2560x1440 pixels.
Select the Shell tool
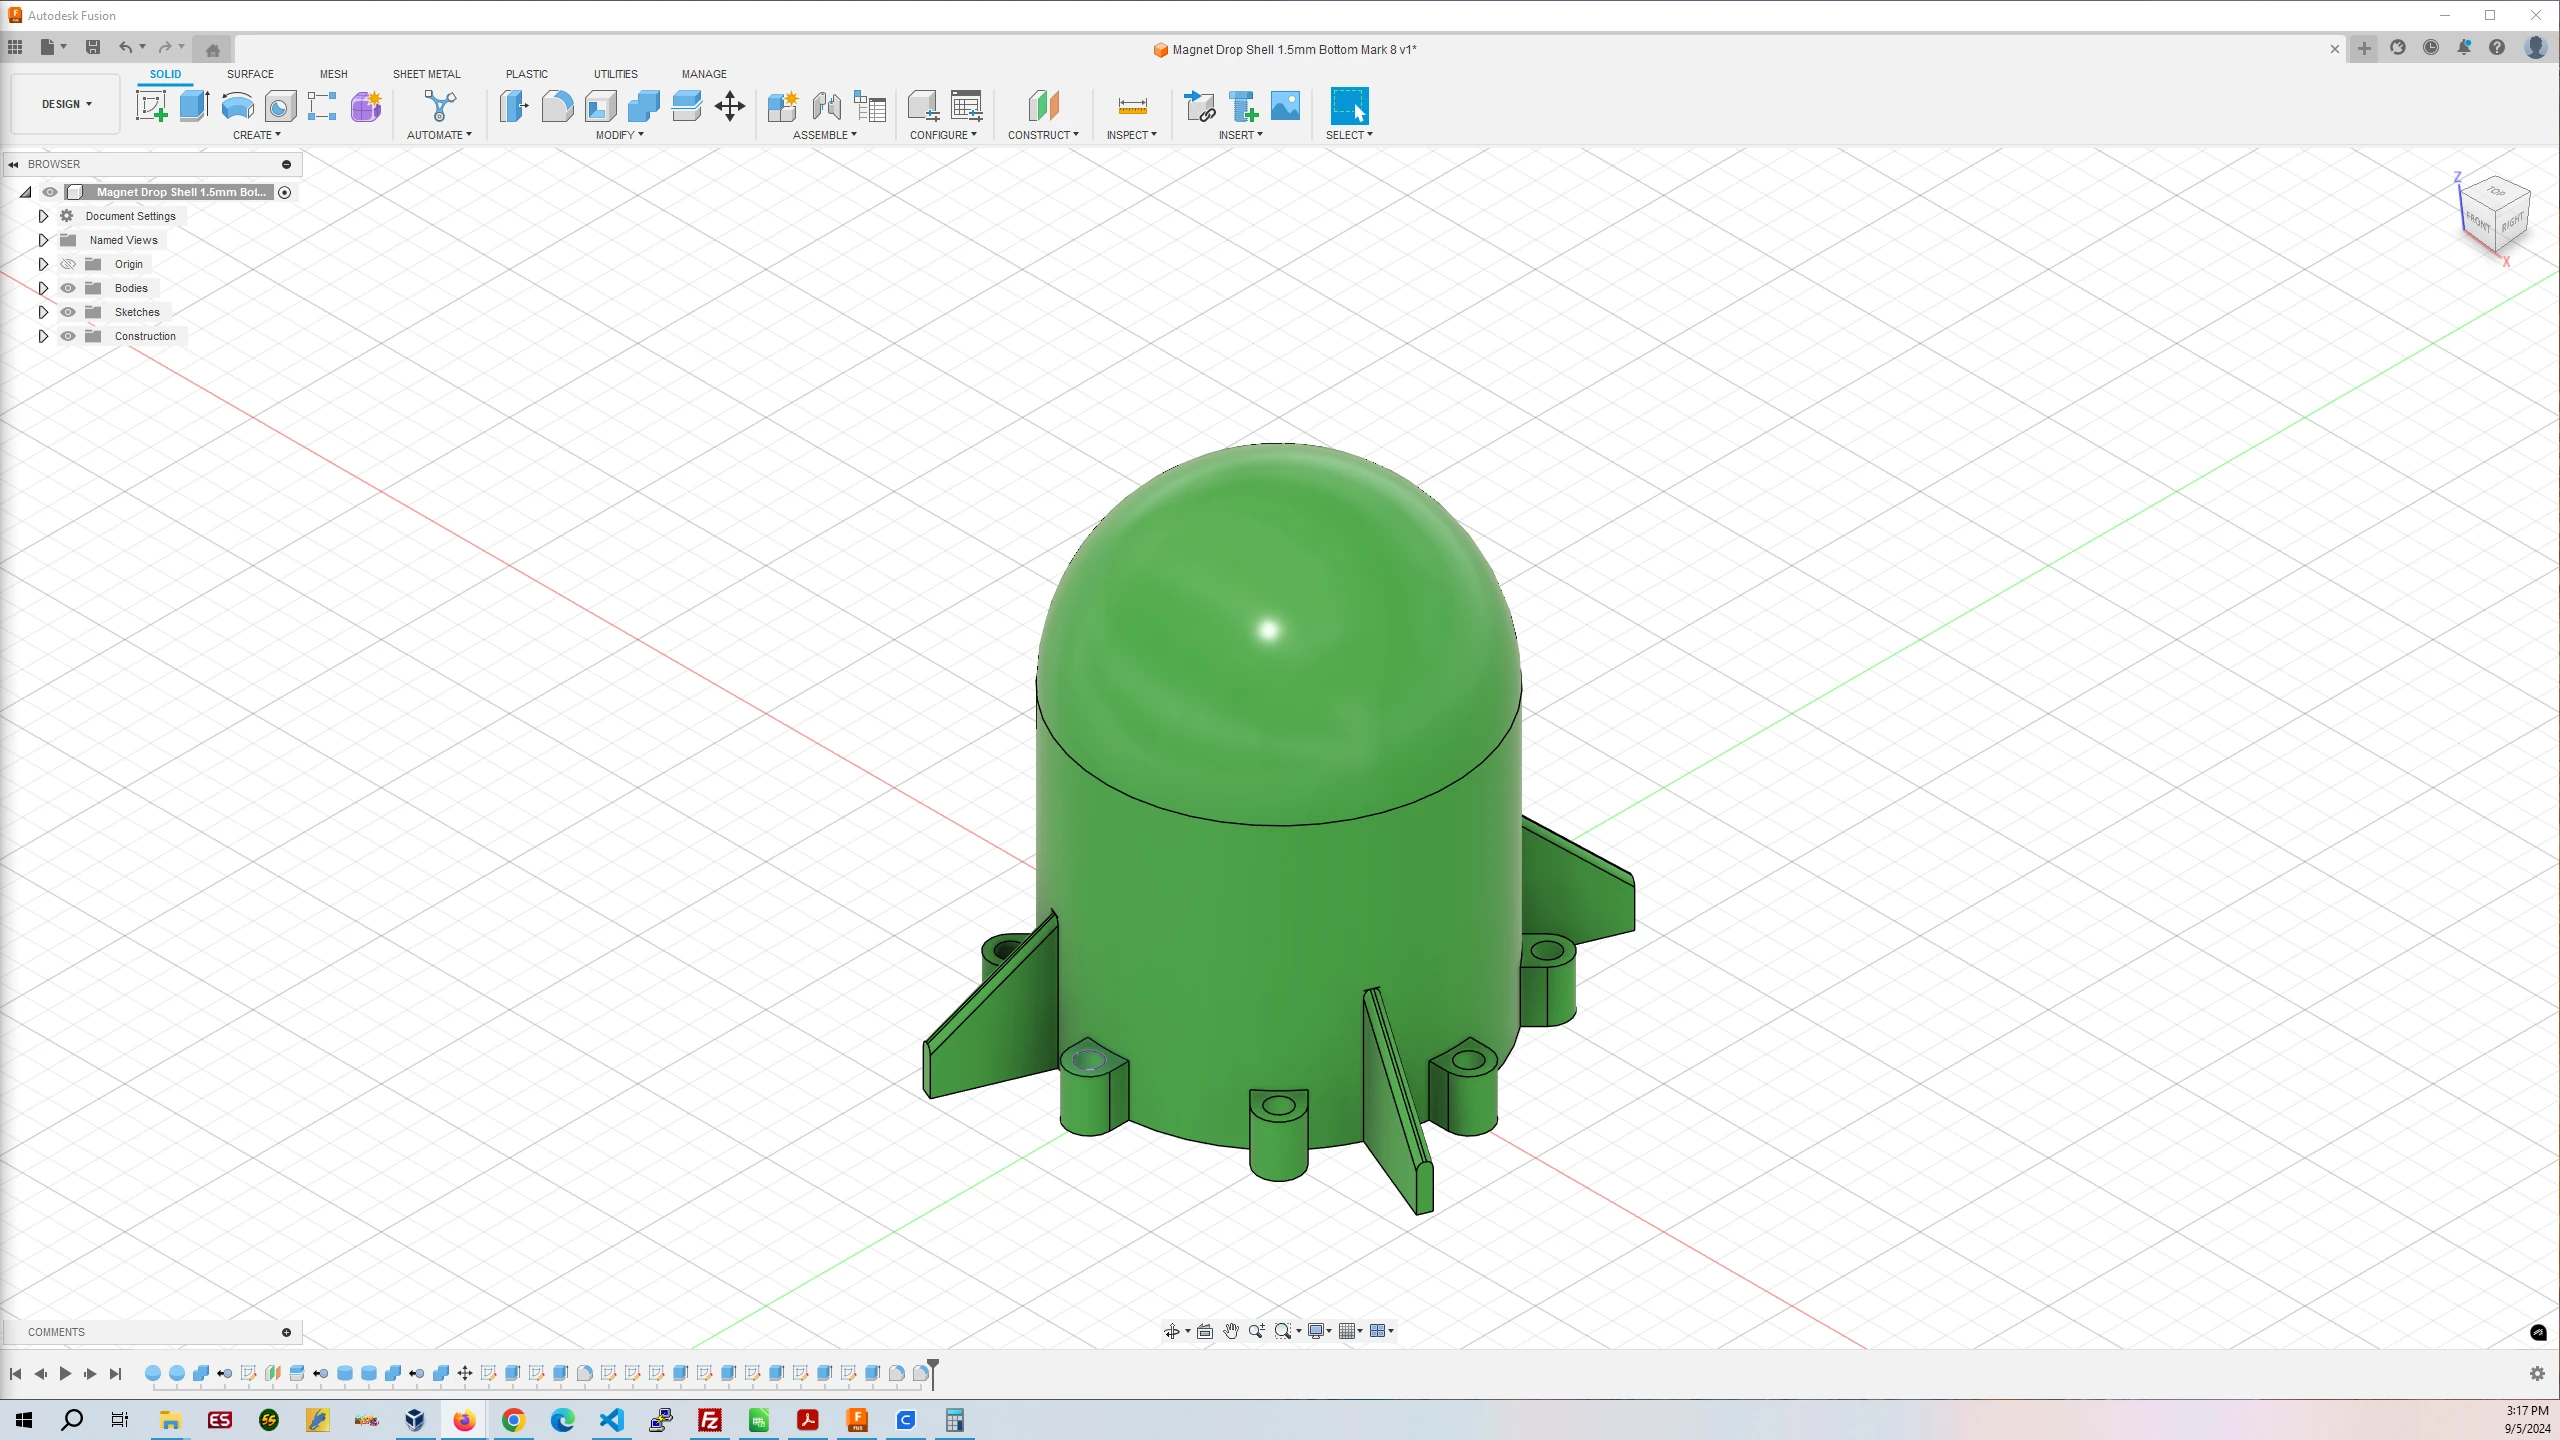(x=600, y=106)
